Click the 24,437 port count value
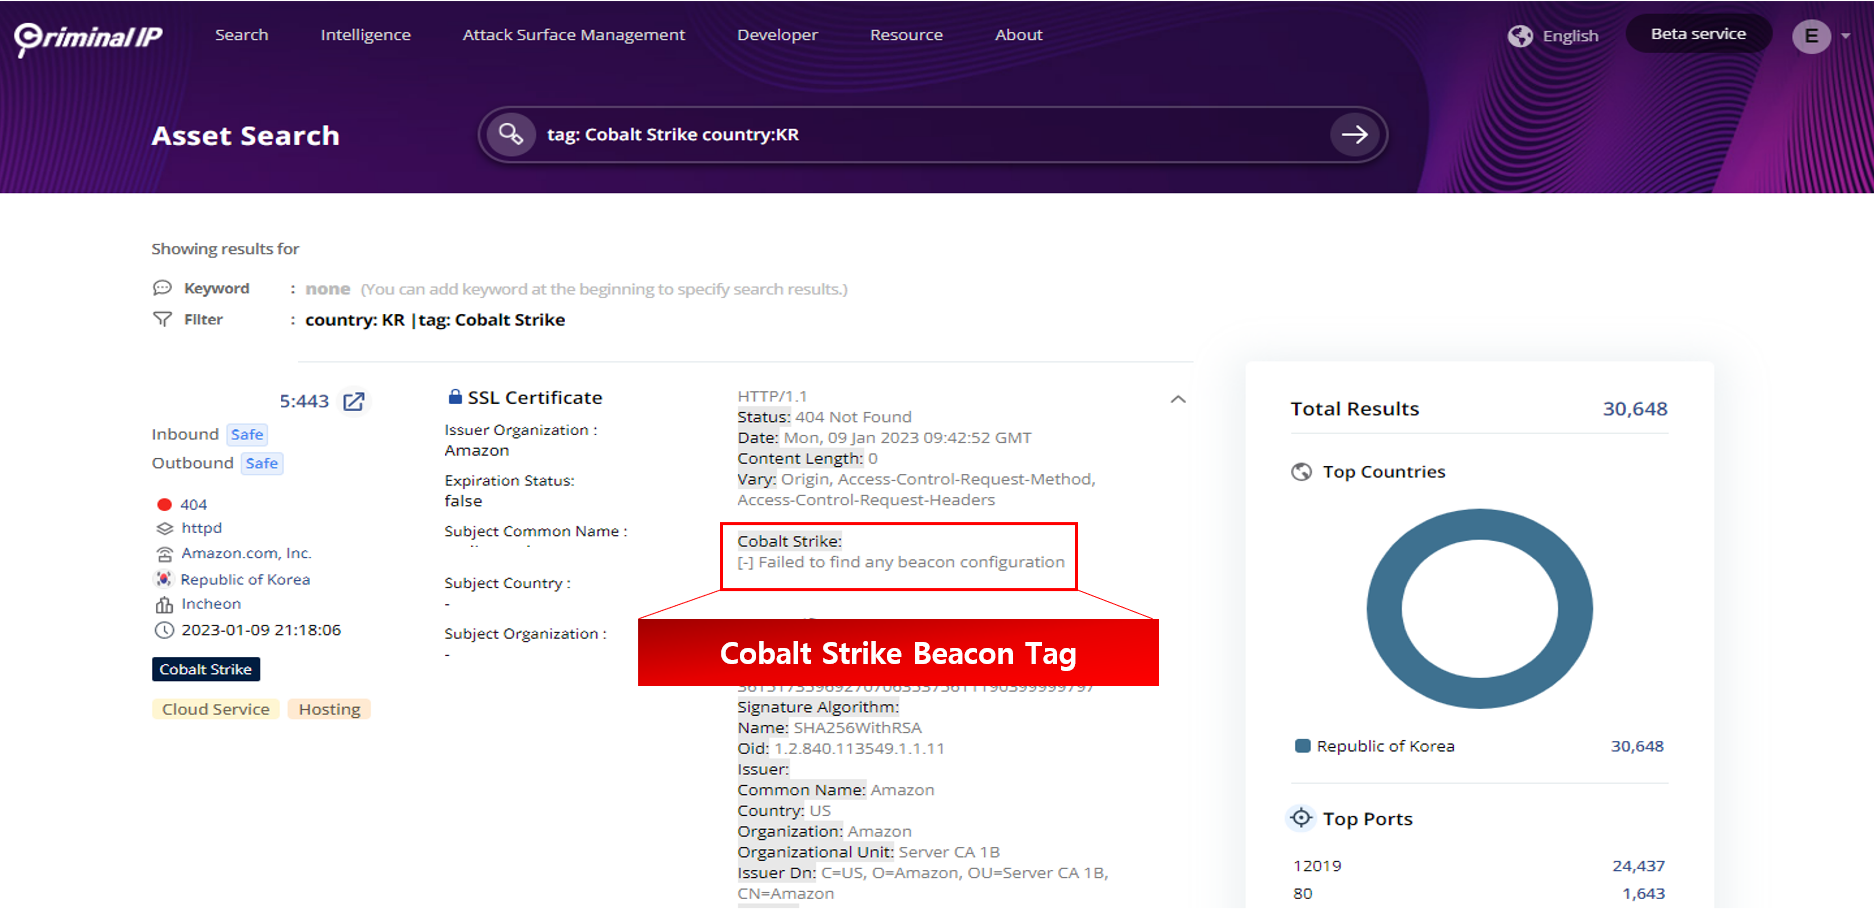 (1639, 866)
